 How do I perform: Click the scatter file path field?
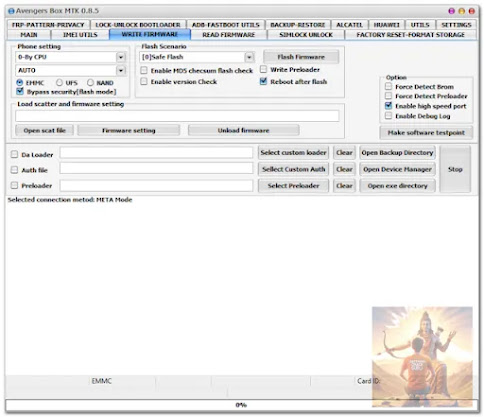coord(177,116)
